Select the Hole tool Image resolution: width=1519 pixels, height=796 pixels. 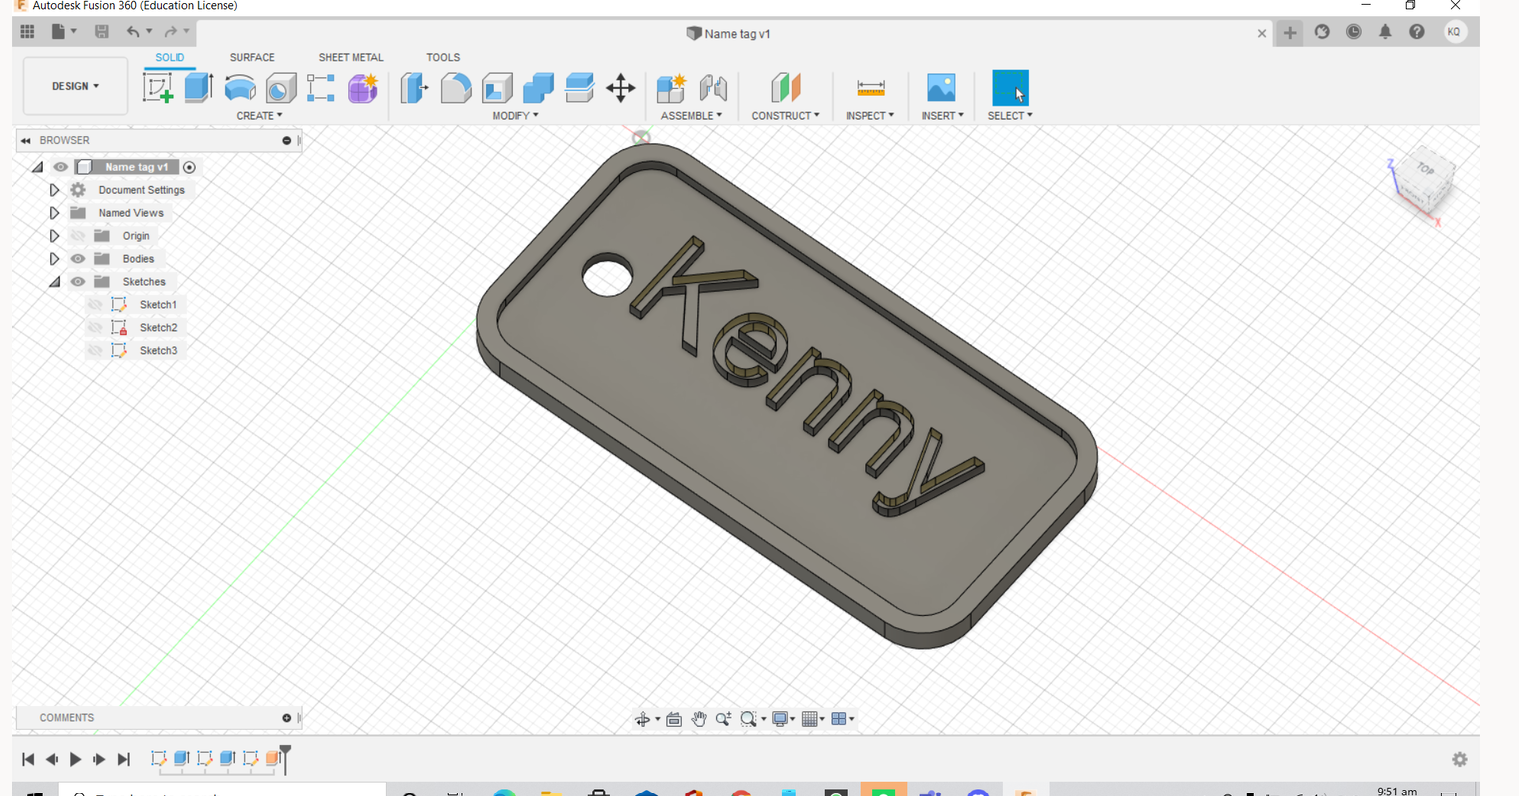click(x=281, y=88)
